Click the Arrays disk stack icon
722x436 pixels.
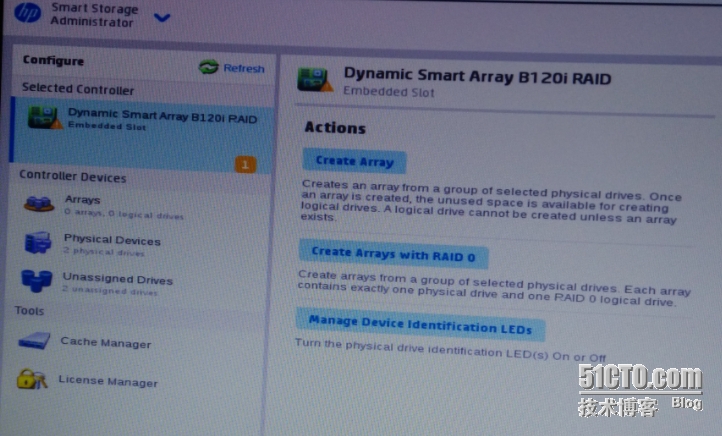(x=39, y=204)
